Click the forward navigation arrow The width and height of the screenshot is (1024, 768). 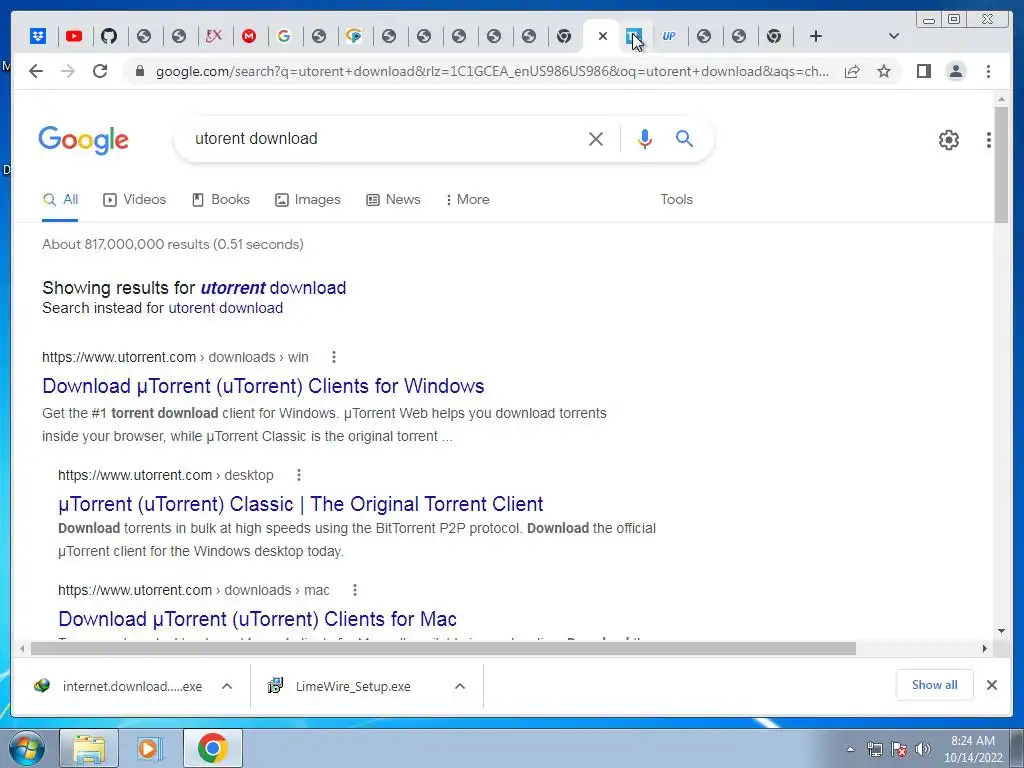[68, 71]
